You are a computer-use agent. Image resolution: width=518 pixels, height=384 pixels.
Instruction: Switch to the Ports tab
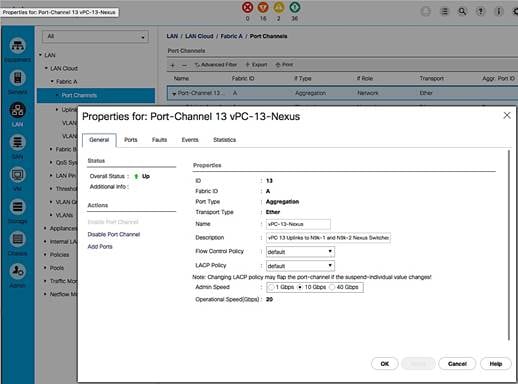click(131, 140)
